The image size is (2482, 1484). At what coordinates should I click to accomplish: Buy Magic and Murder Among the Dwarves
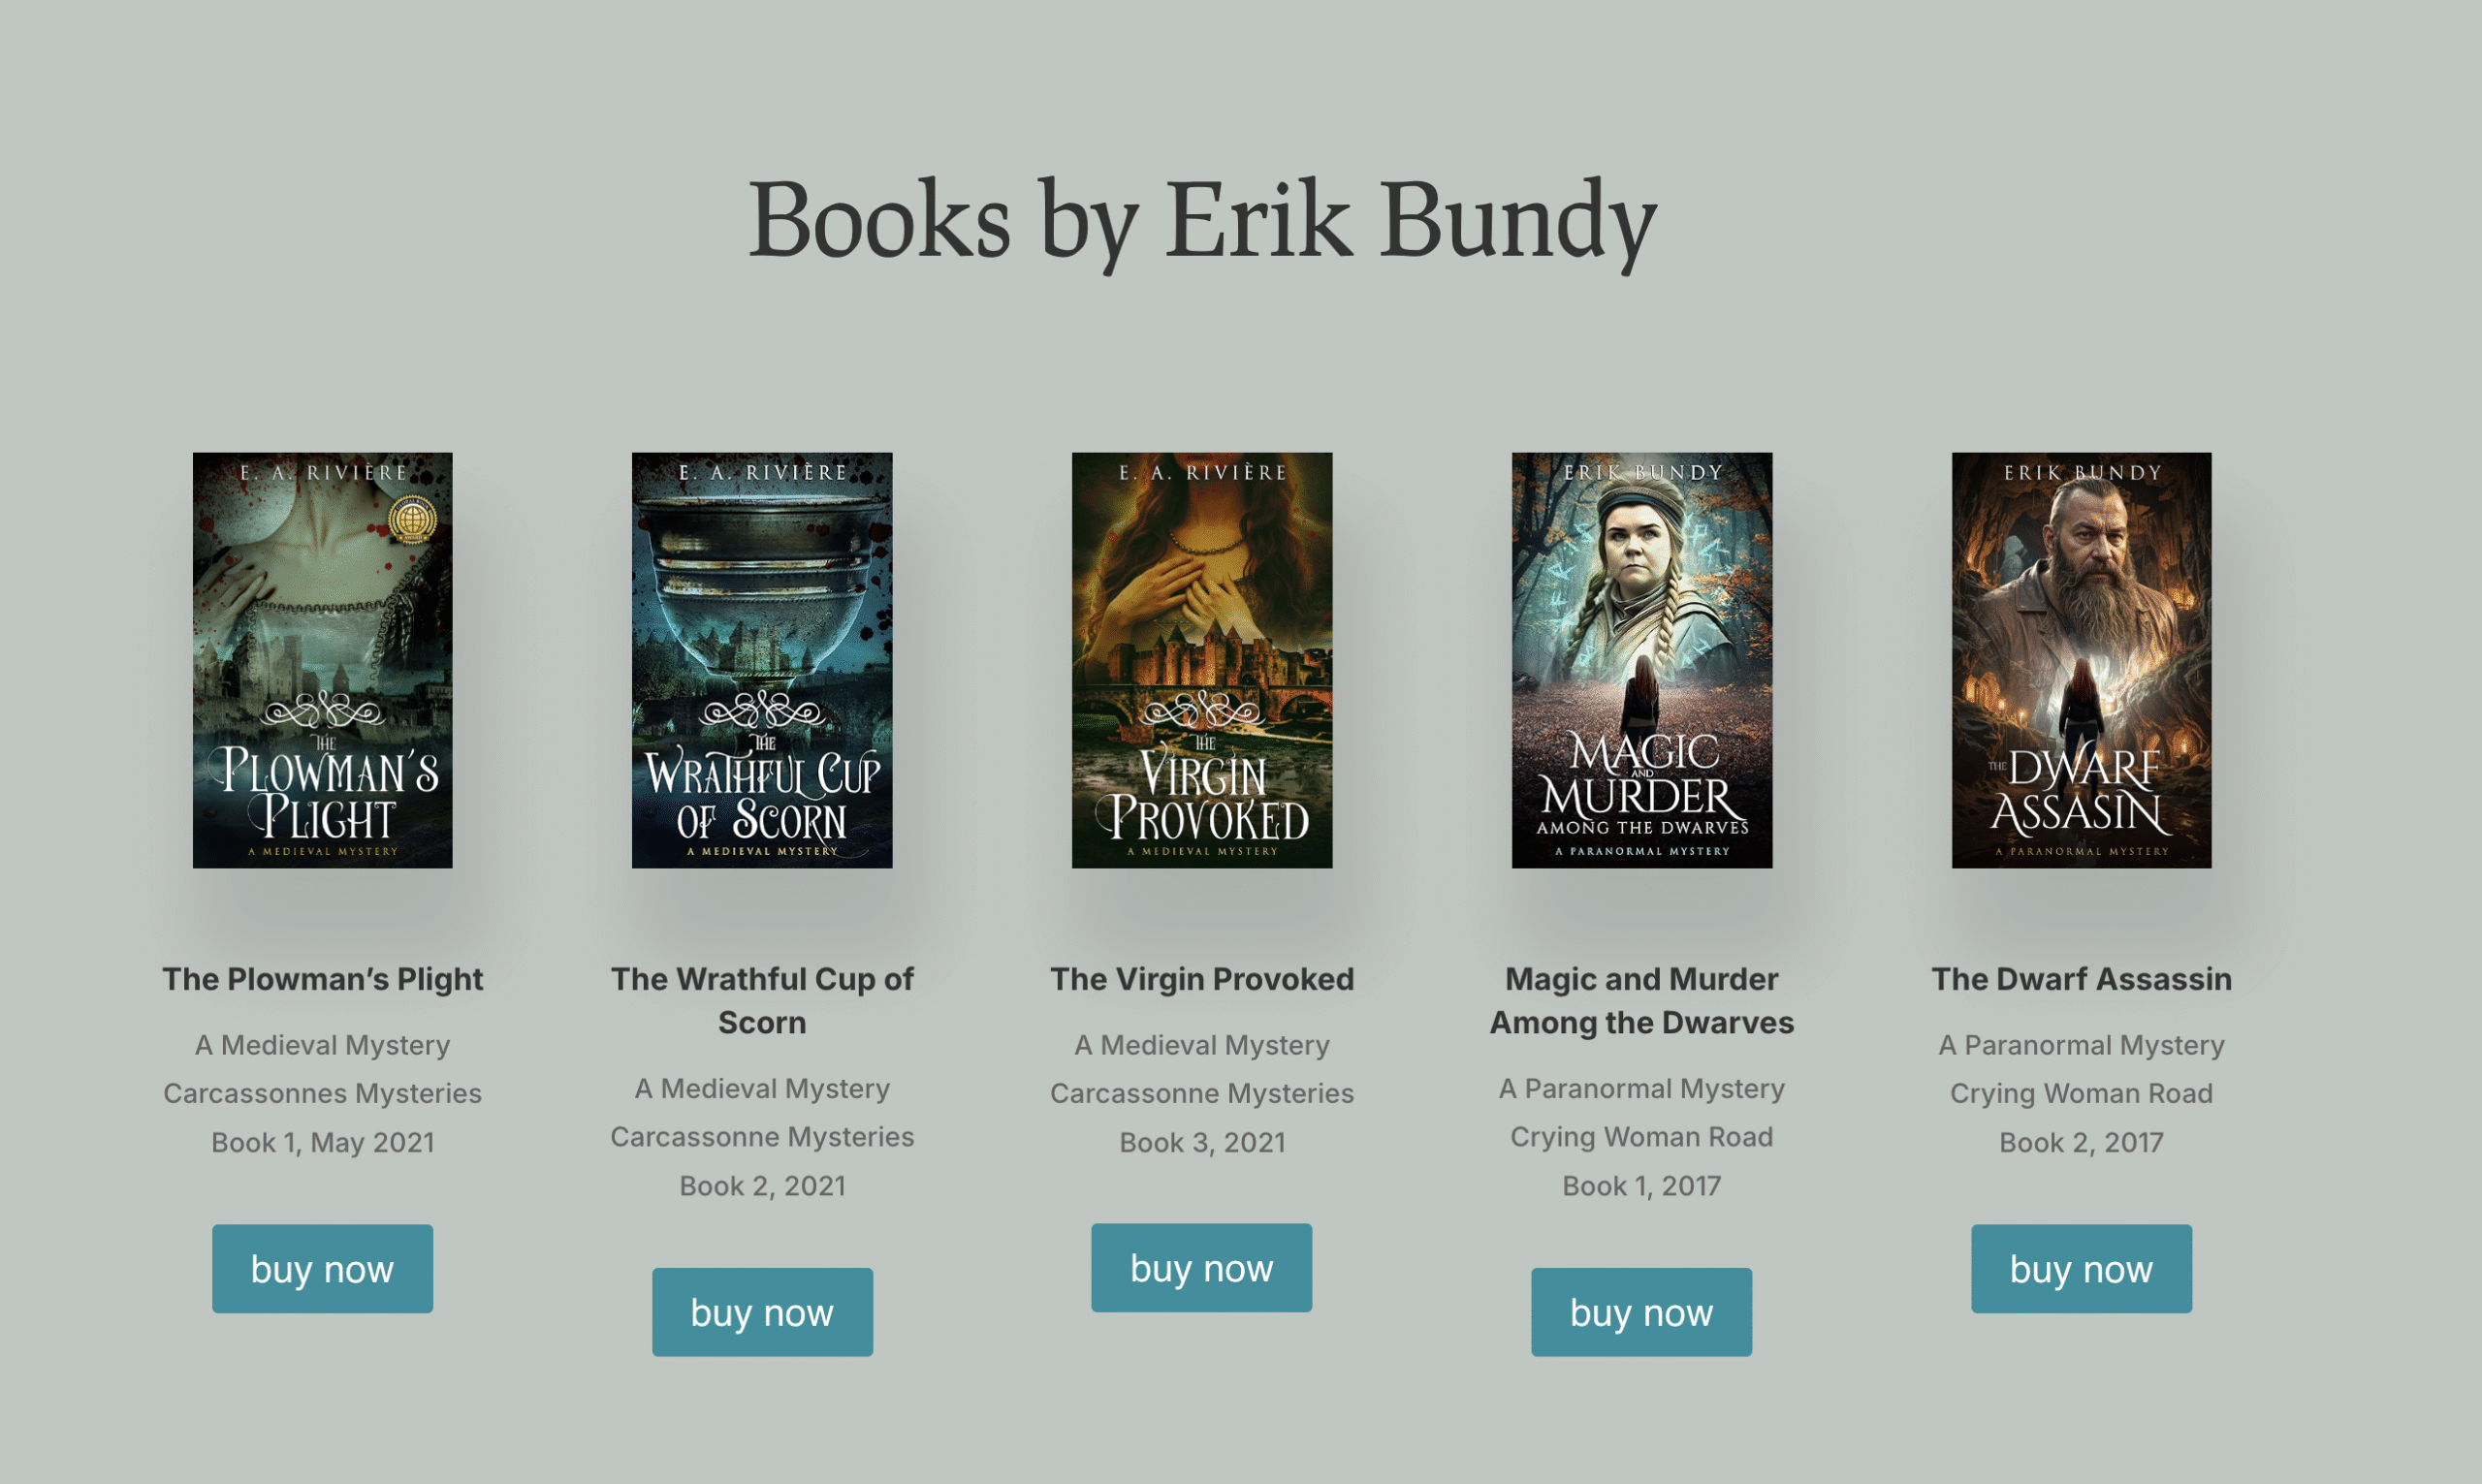click(x=1642, y=1312)
